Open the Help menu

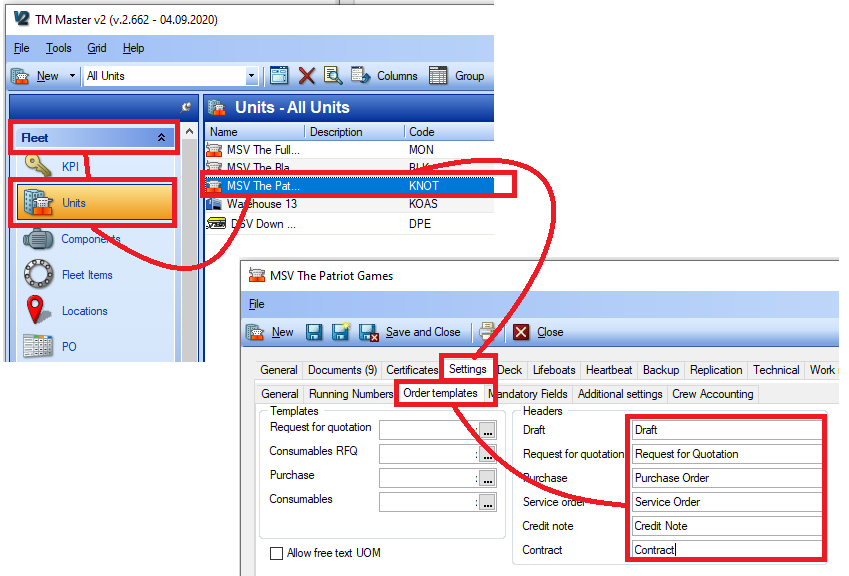pyautogui.click(x=133, y=48)
